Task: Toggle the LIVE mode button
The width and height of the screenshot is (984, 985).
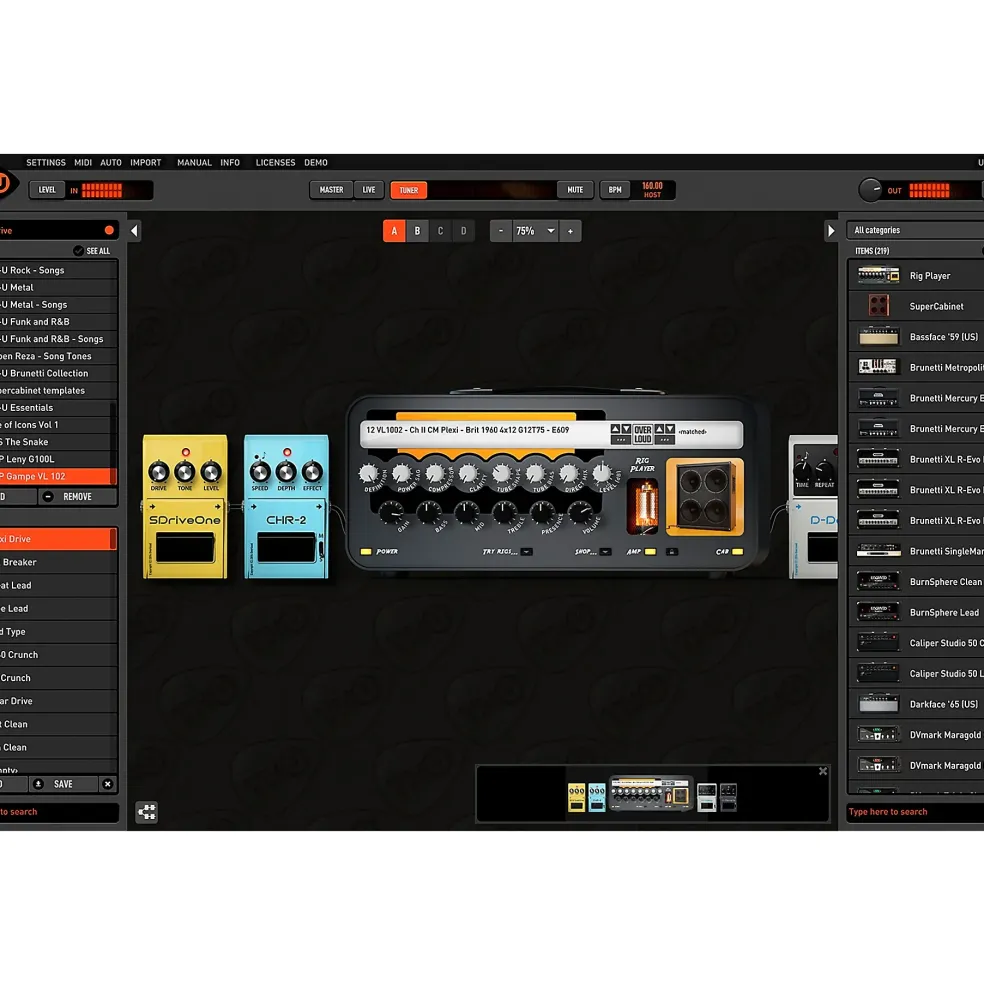Action: [x=369, y=190]
